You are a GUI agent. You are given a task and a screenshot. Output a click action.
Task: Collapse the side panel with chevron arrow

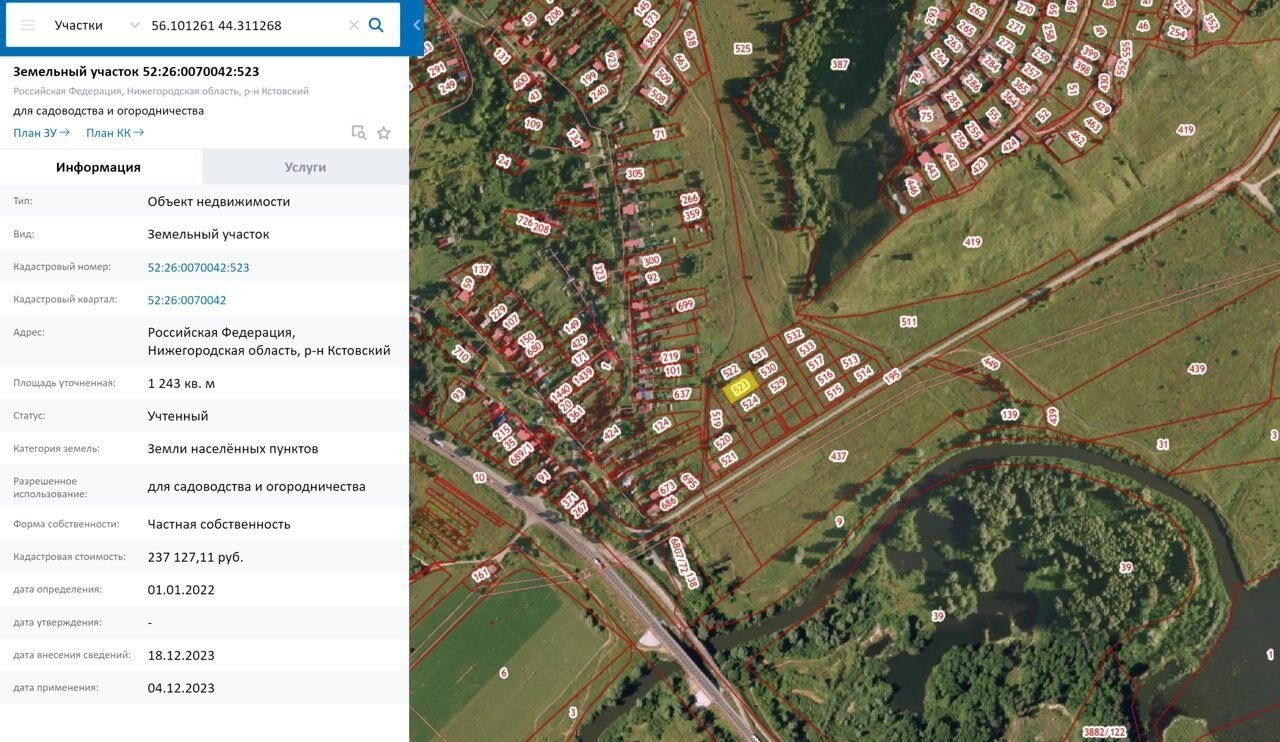click(x=417, y=25)
